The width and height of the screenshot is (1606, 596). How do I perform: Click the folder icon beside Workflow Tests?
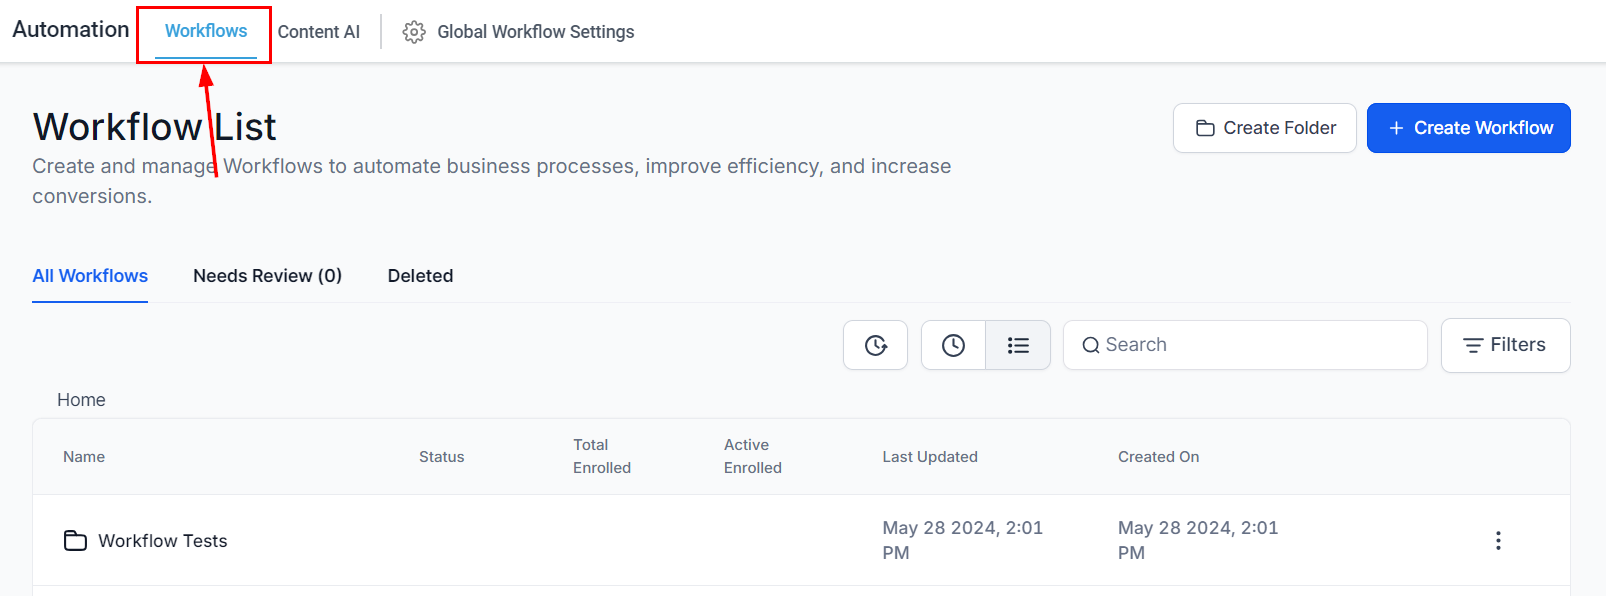[75, 541]
